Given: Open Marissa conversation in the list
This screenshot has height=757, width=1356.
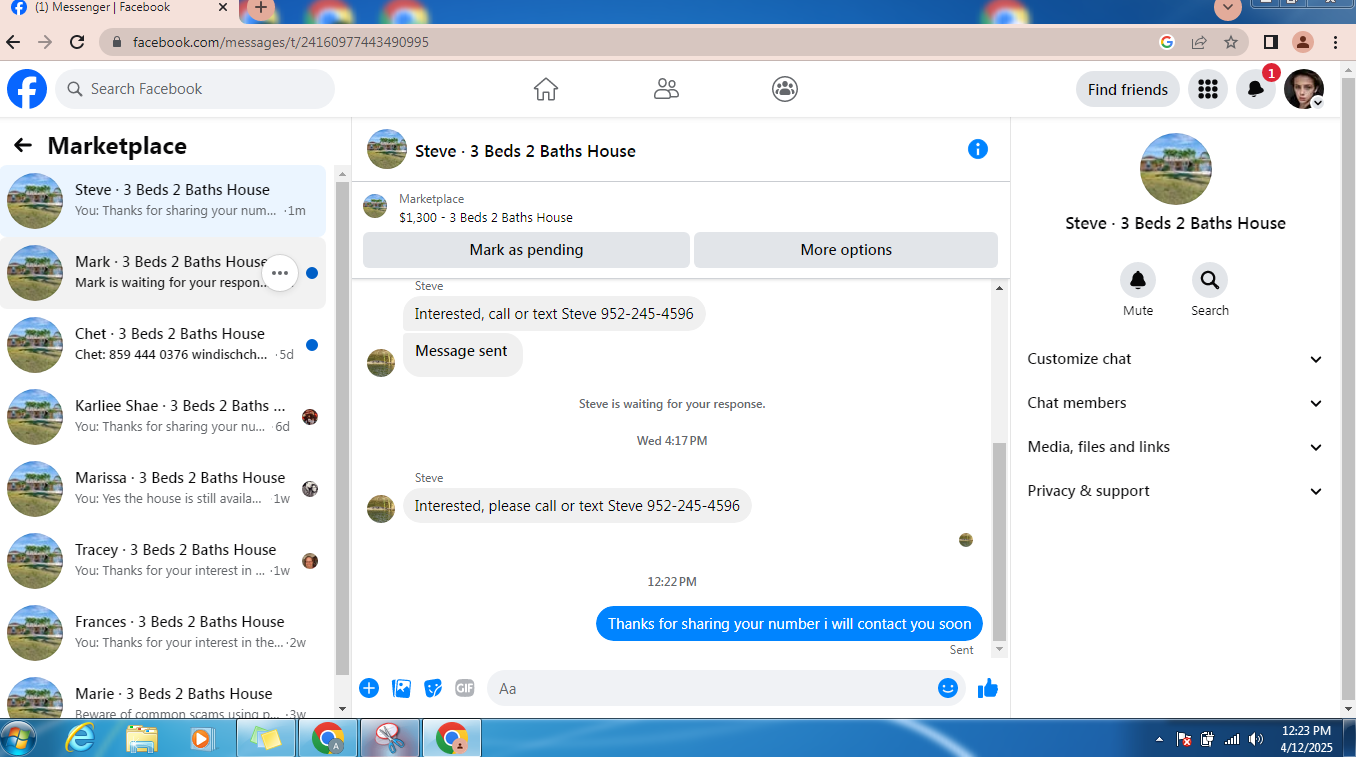Looking at the screenshot, I should pos(163,489).
